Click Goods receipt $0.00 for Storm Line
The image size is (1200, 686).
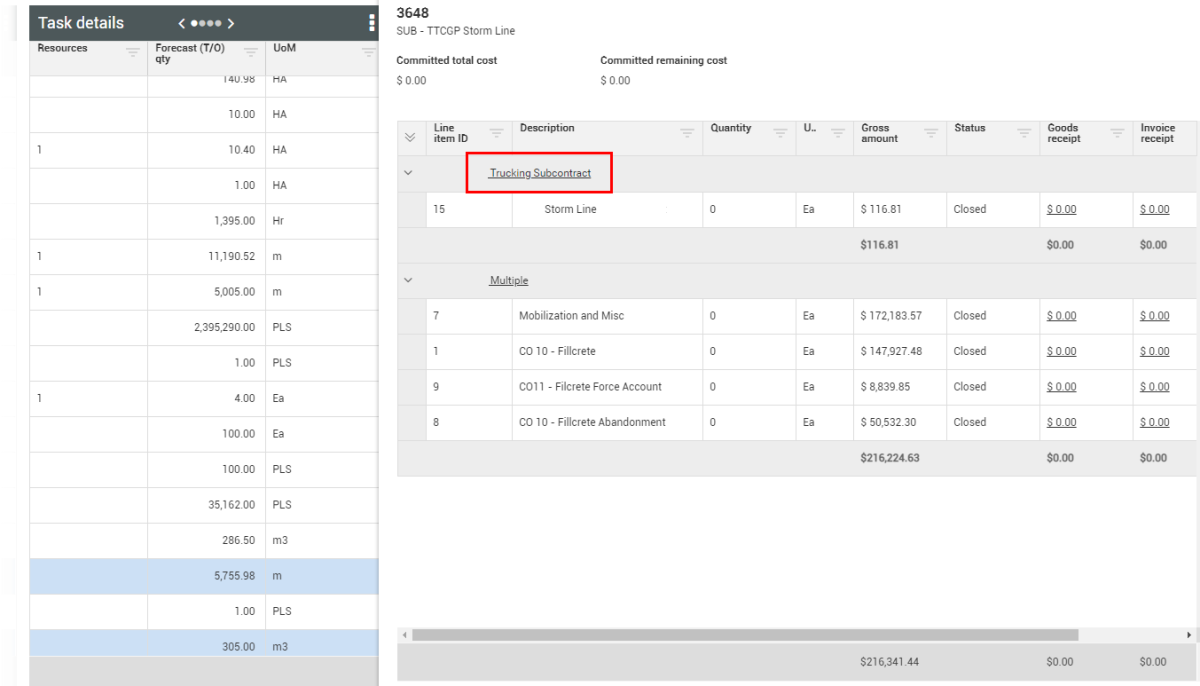[x=1061, y=210]
